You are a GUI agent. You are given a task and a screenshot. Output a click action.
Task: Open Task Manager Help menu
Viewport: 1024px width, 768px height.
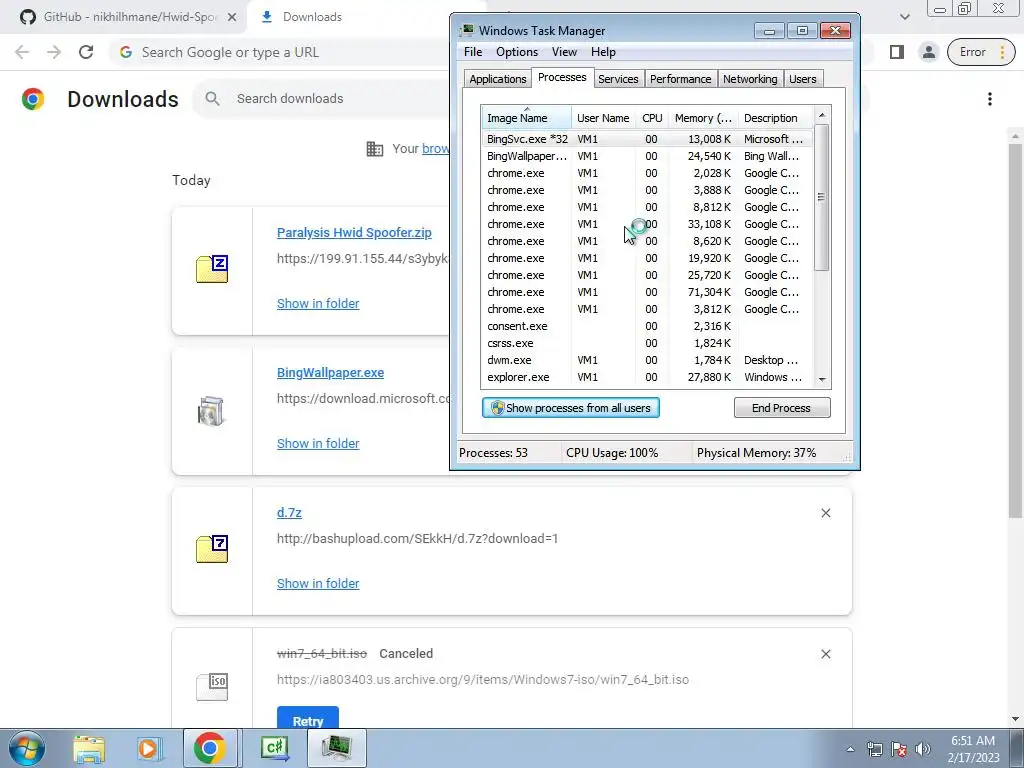[603, 52]
